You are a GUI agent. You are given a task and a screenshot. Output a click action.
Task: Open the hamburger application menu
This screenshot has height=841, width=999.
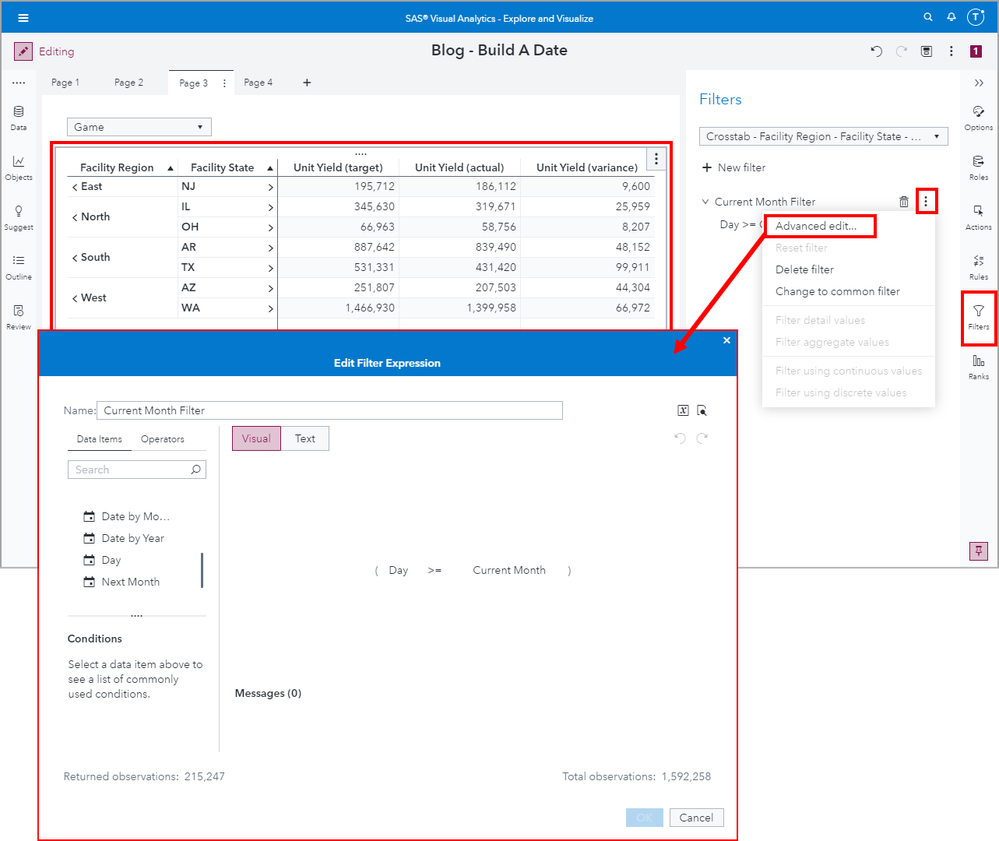[24, 18]
